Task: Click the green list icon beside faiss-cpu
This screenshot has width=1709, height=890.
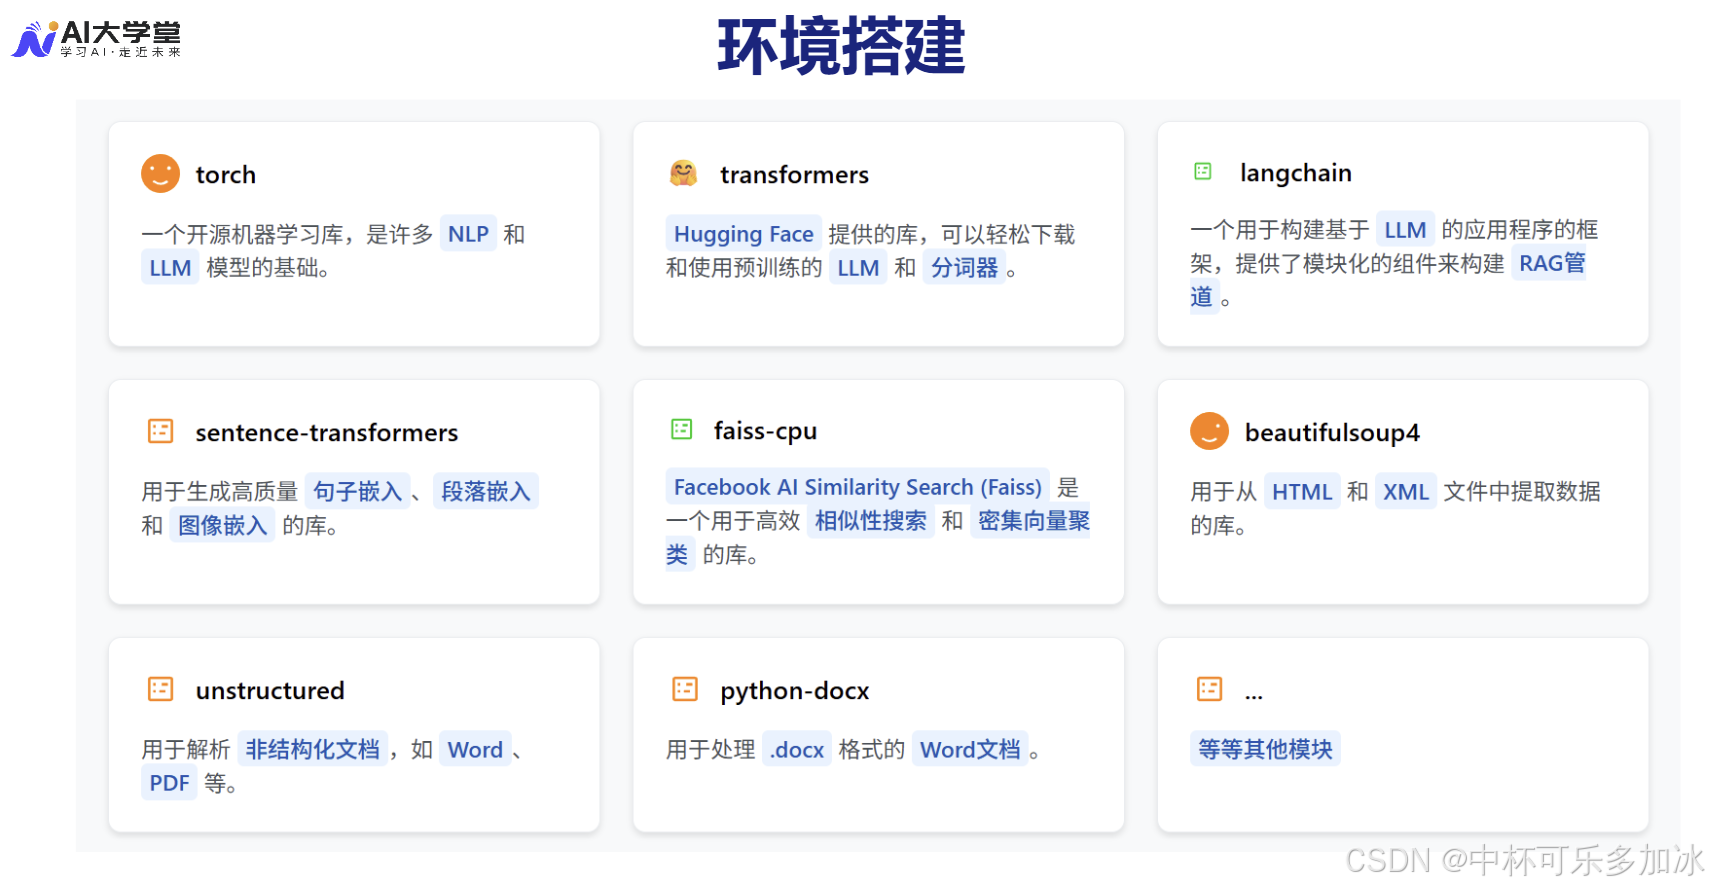Action: pyautogui.click(x=682, y=429)
